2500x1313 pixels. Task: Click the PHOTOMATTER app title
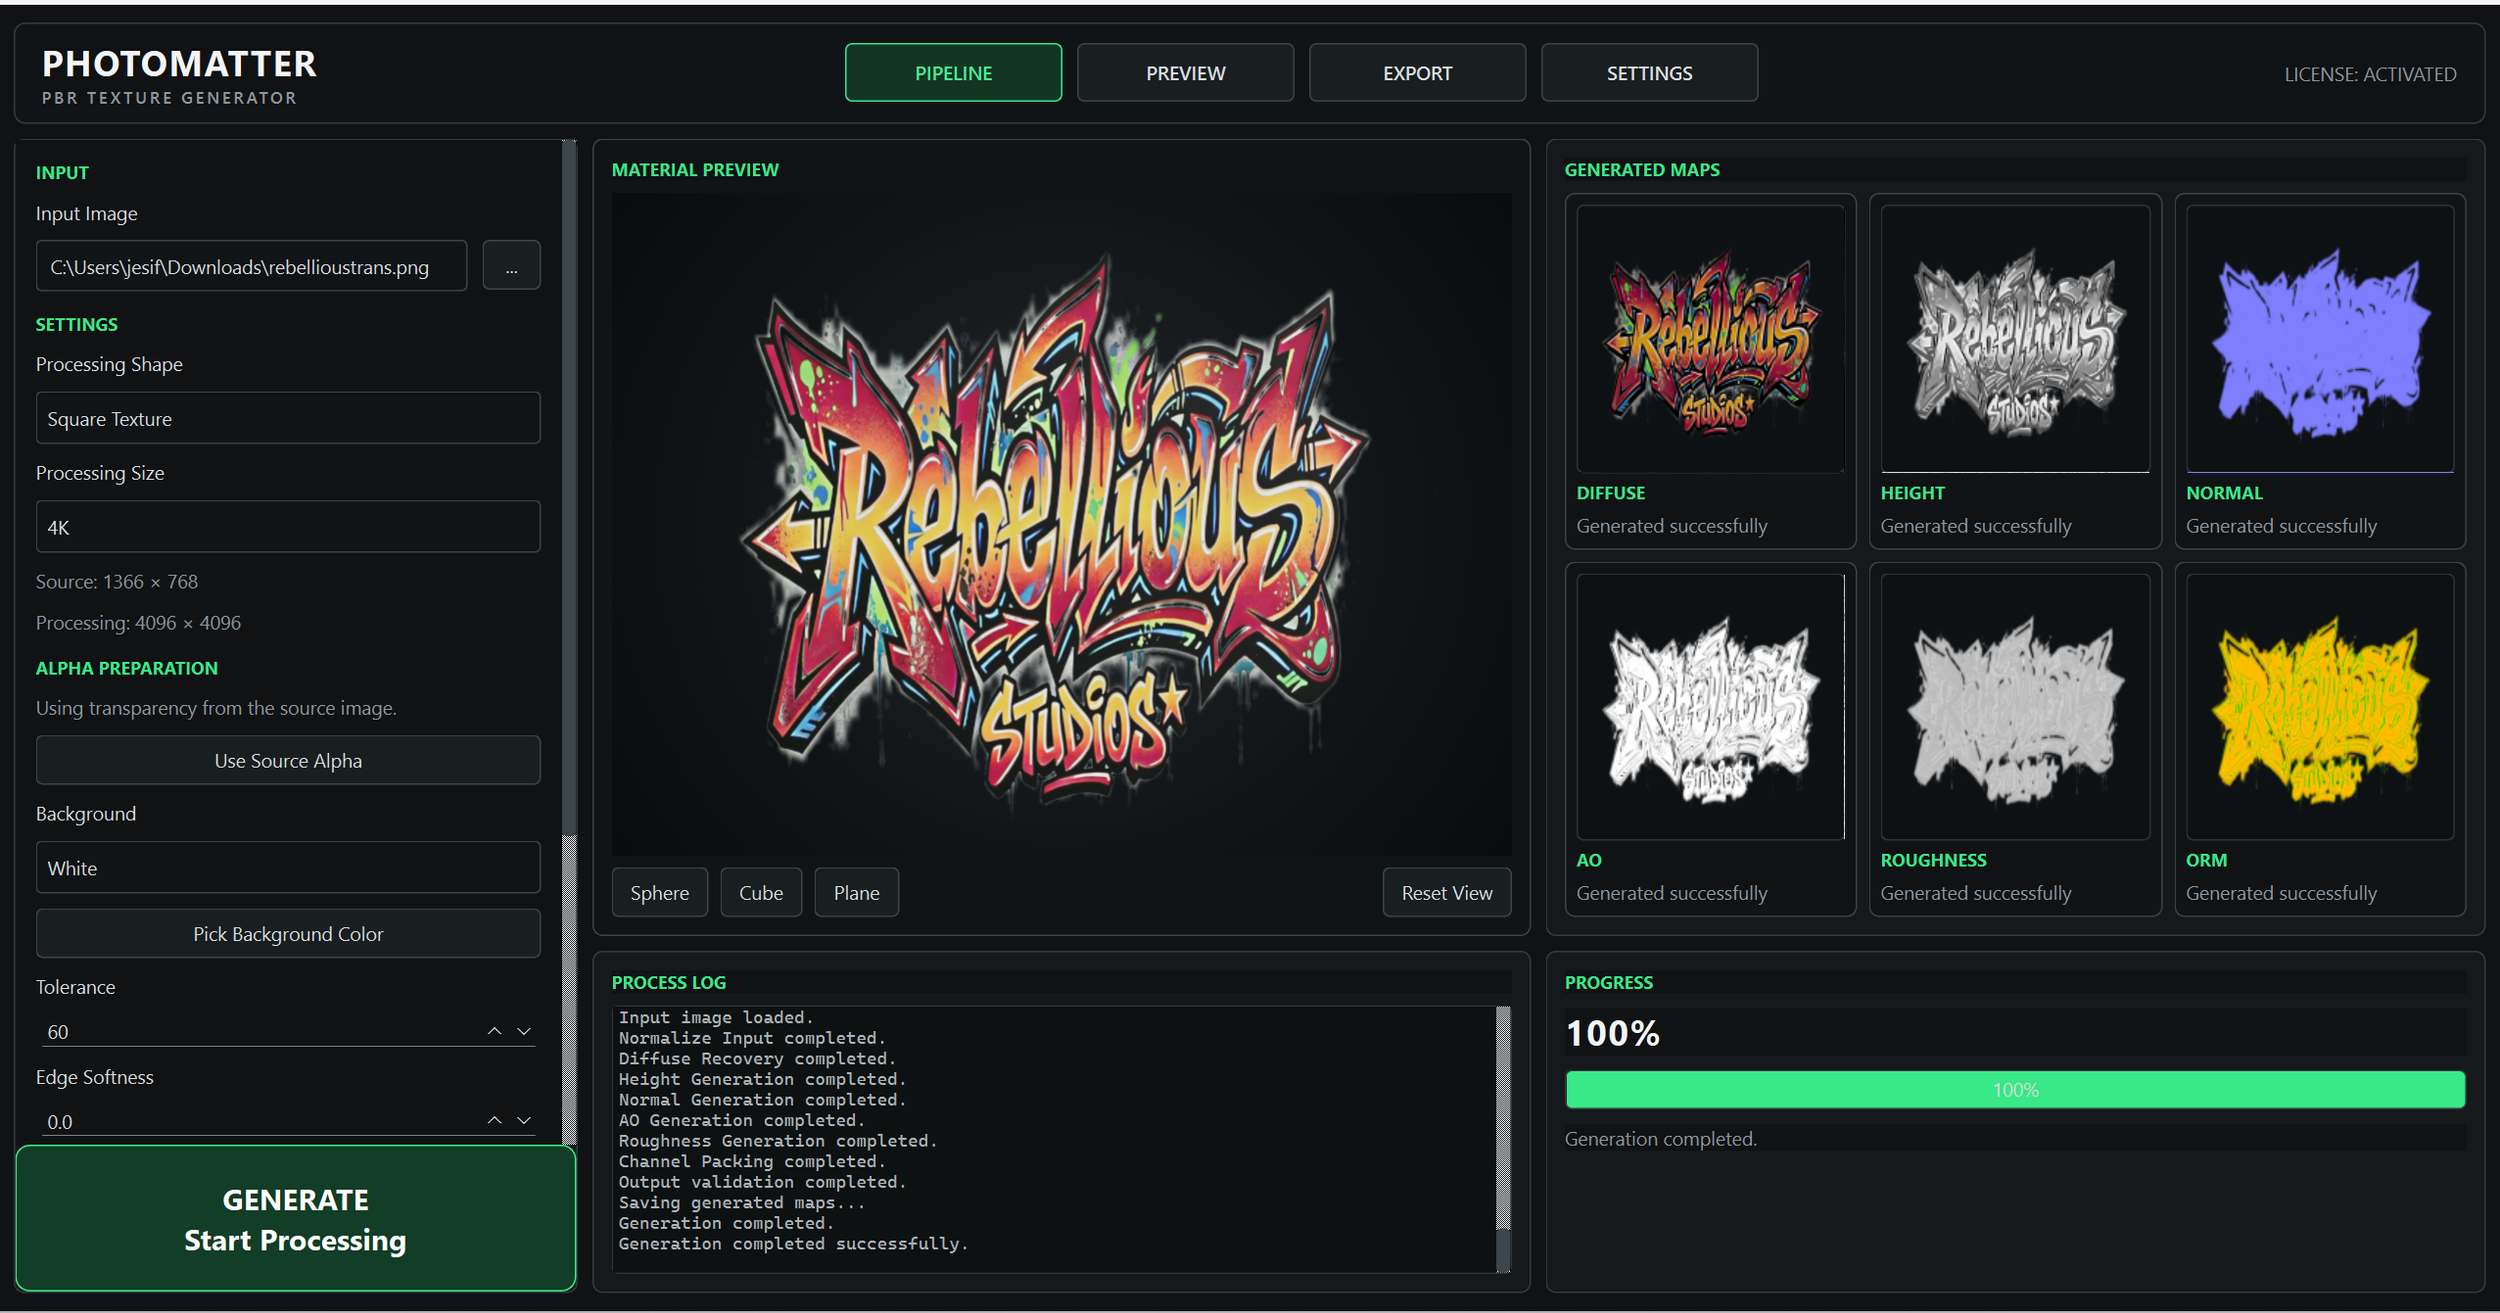pos(179,64)
